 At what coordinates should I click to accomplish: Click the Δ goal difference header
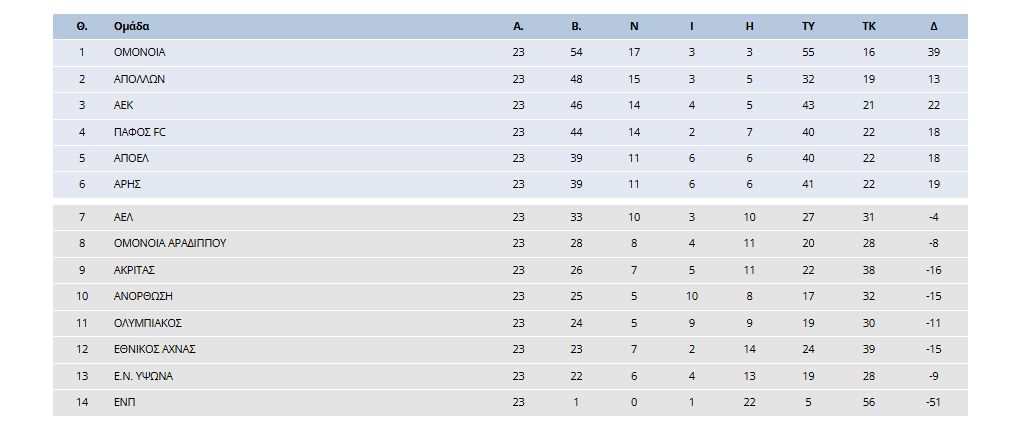[933, 26]
